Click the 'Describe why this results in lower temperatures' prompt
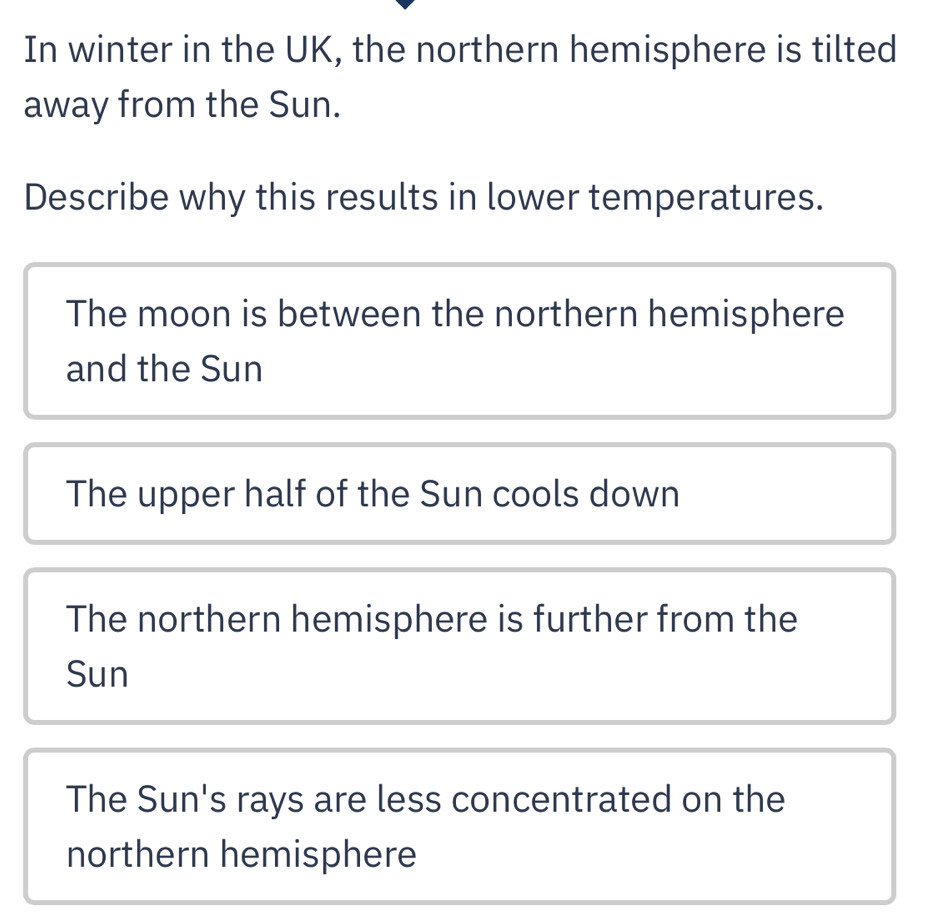The width and height of the screenshot is (930, 914). pyautogui.click(x=425, y=197)
